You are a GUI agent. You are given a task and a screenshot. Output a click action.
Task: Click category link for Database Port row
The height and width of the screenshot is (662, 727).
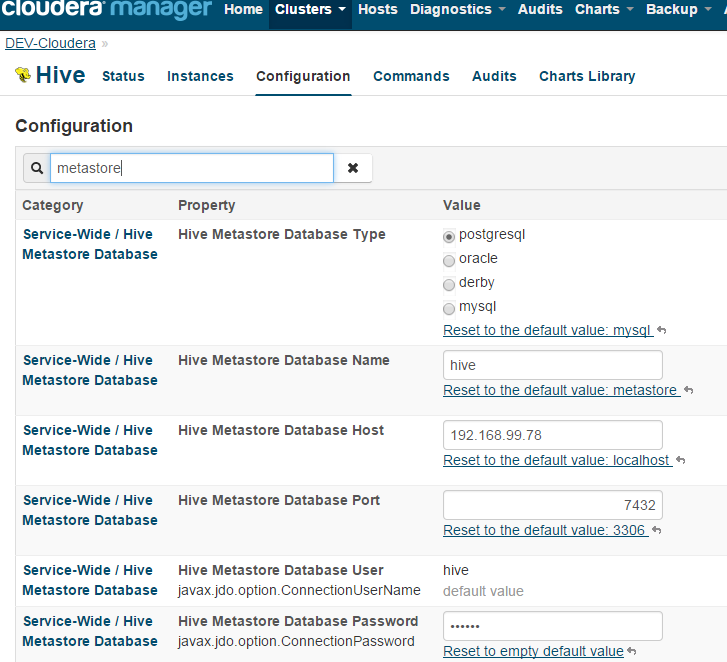pos(90,510)
